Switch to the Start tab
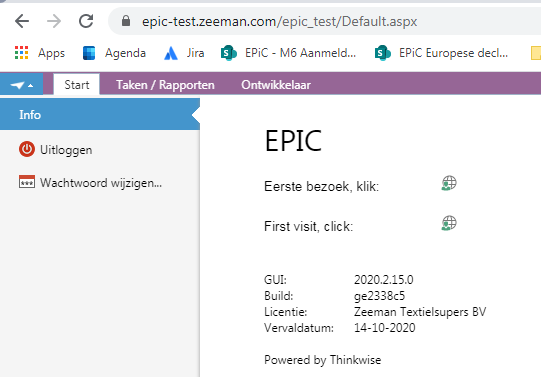This screenshot has height=377, width=541. pos(77,85)
